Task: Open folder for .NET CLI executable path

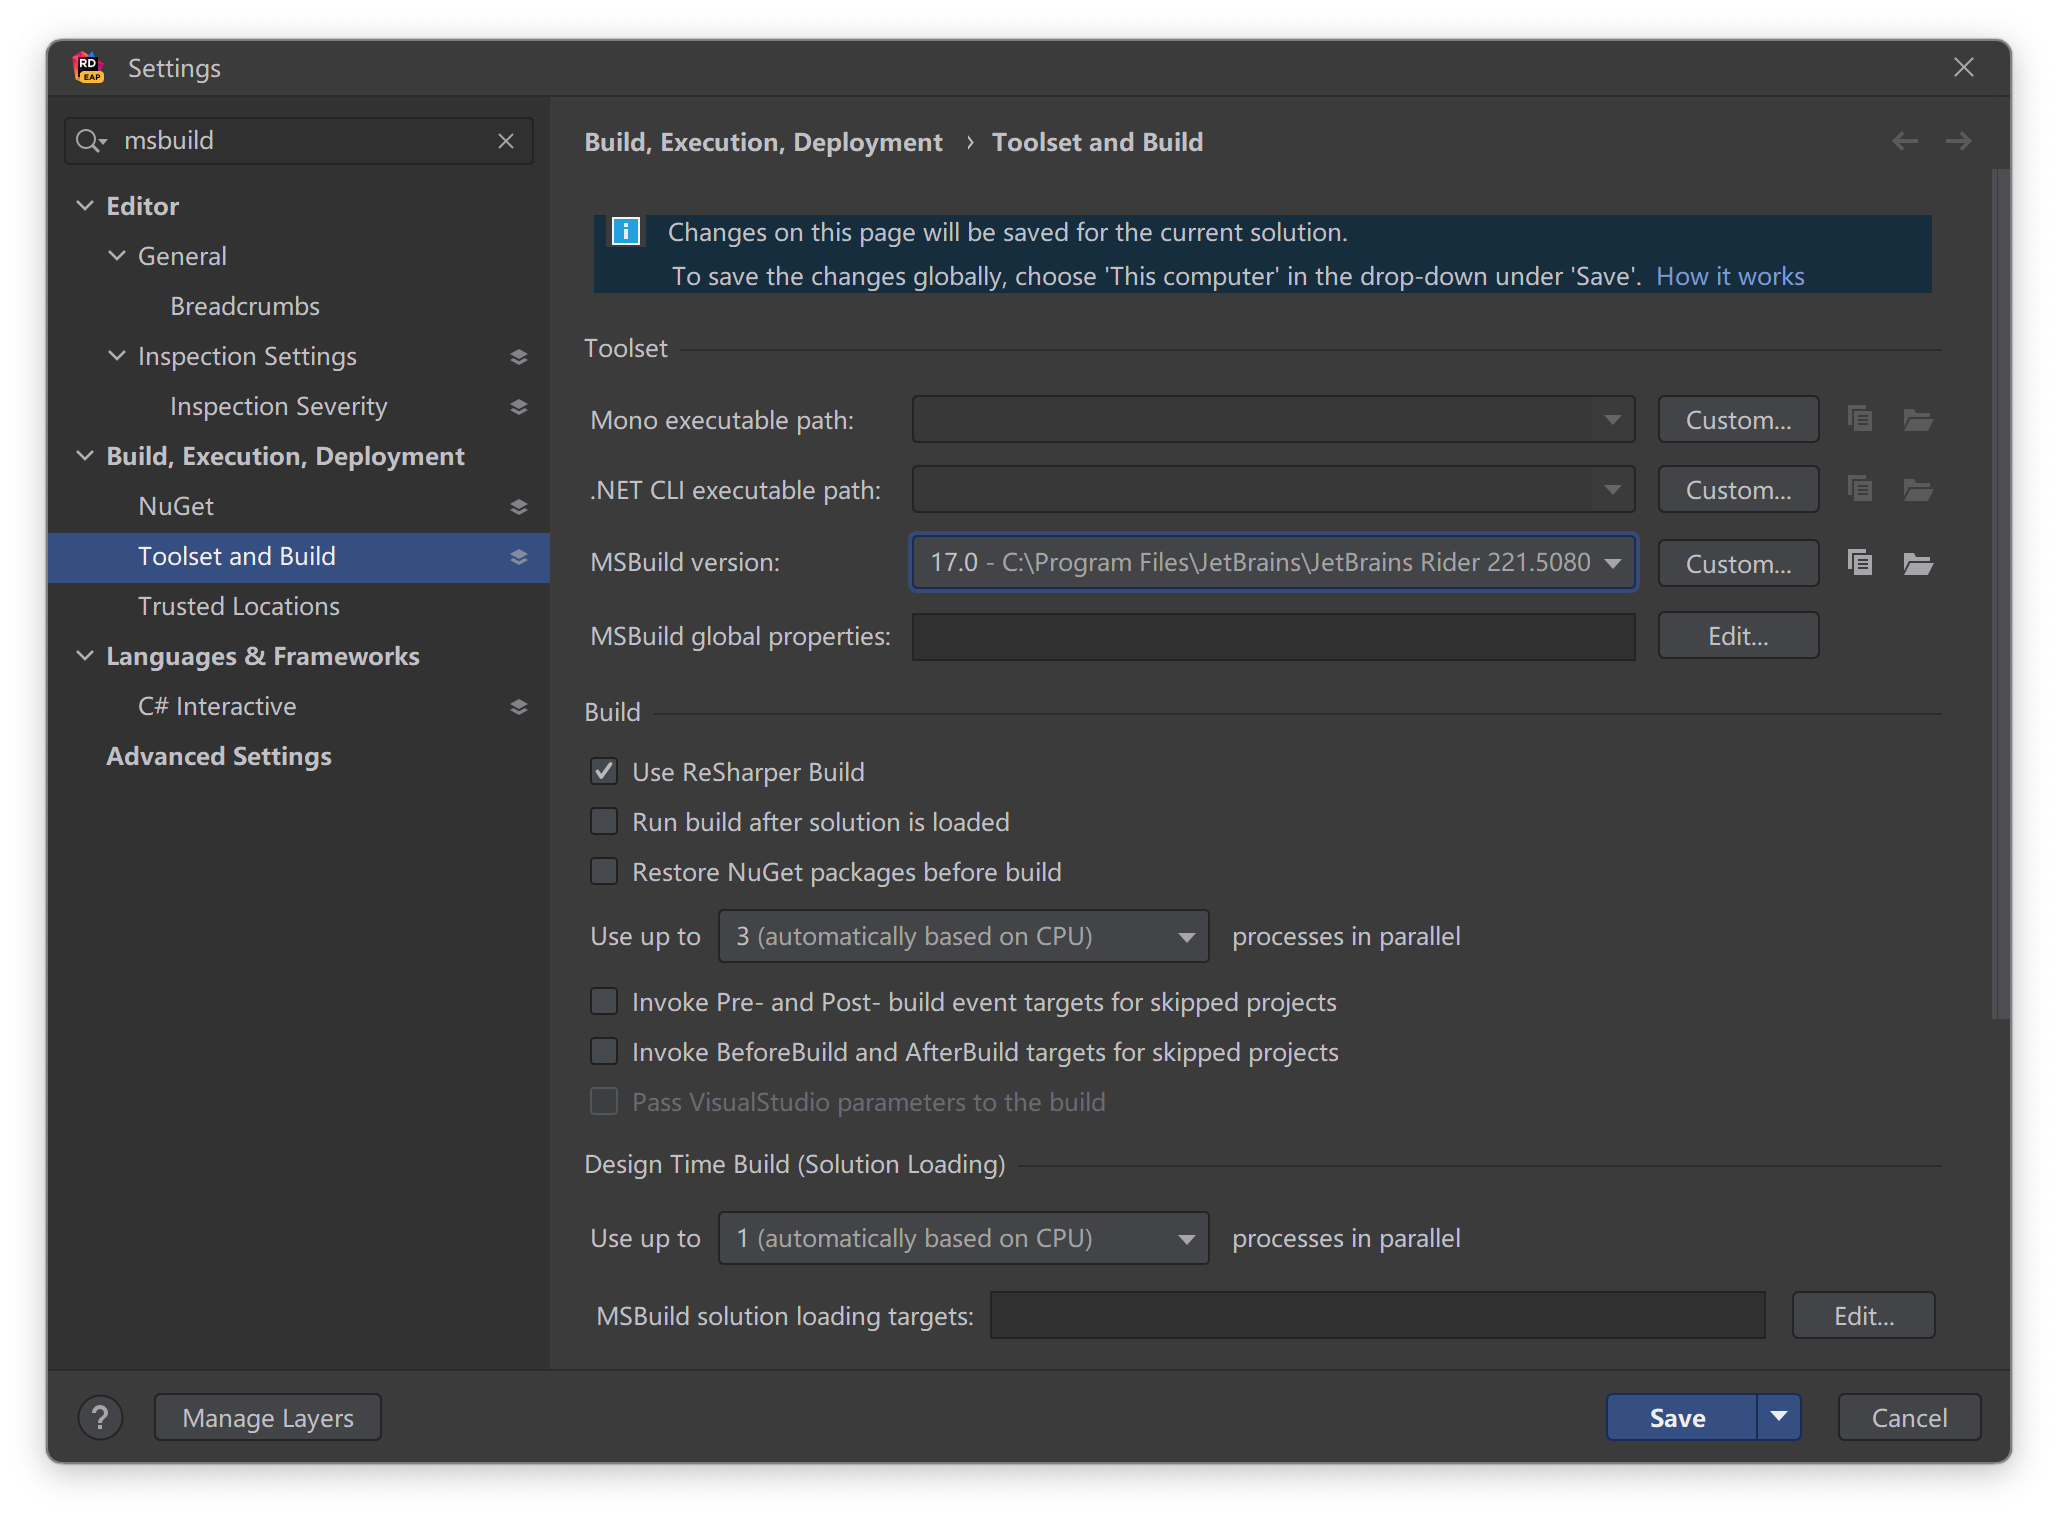Action: pos(1917,490)
